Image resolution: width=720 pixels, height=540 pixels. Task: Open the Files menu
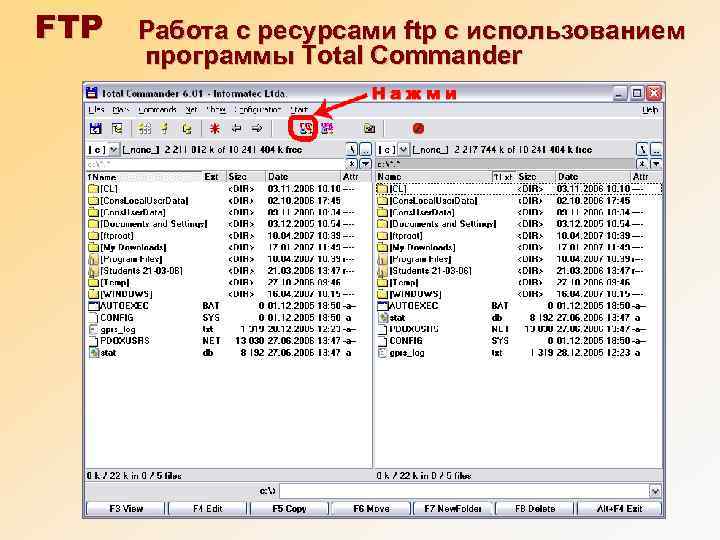pos(96,110)
